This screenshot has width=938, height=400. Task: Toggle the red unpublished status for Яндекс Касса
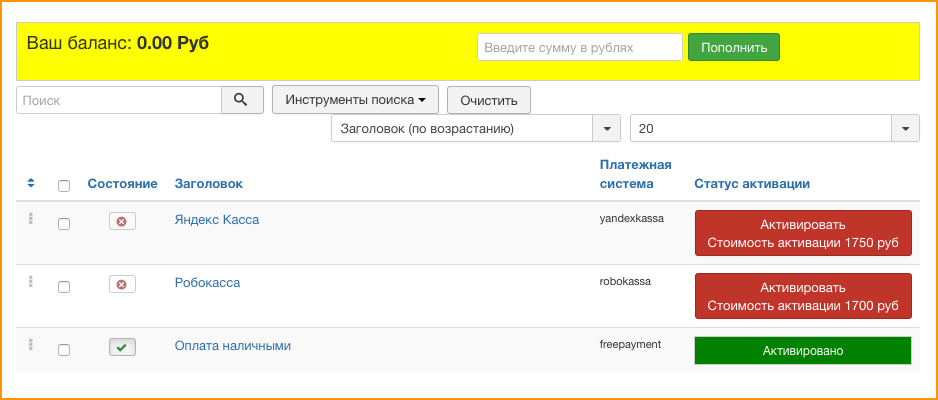[x=122, y=221]
